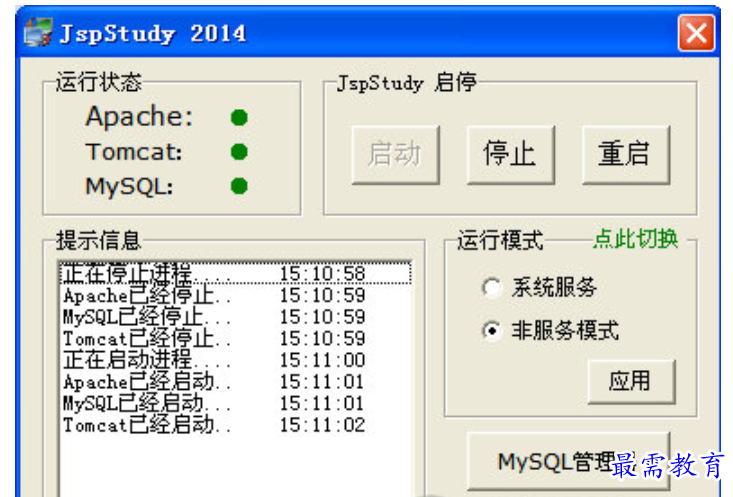Viewport: 733px width, 497px height.
Task: Click the disabled 启动 button
Action: click(x=395, y=154)
